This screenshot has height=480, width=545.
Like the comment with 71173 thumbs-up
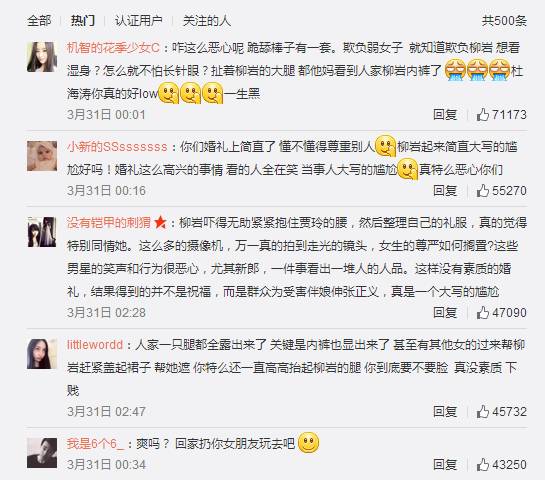[x=502, y=114]
